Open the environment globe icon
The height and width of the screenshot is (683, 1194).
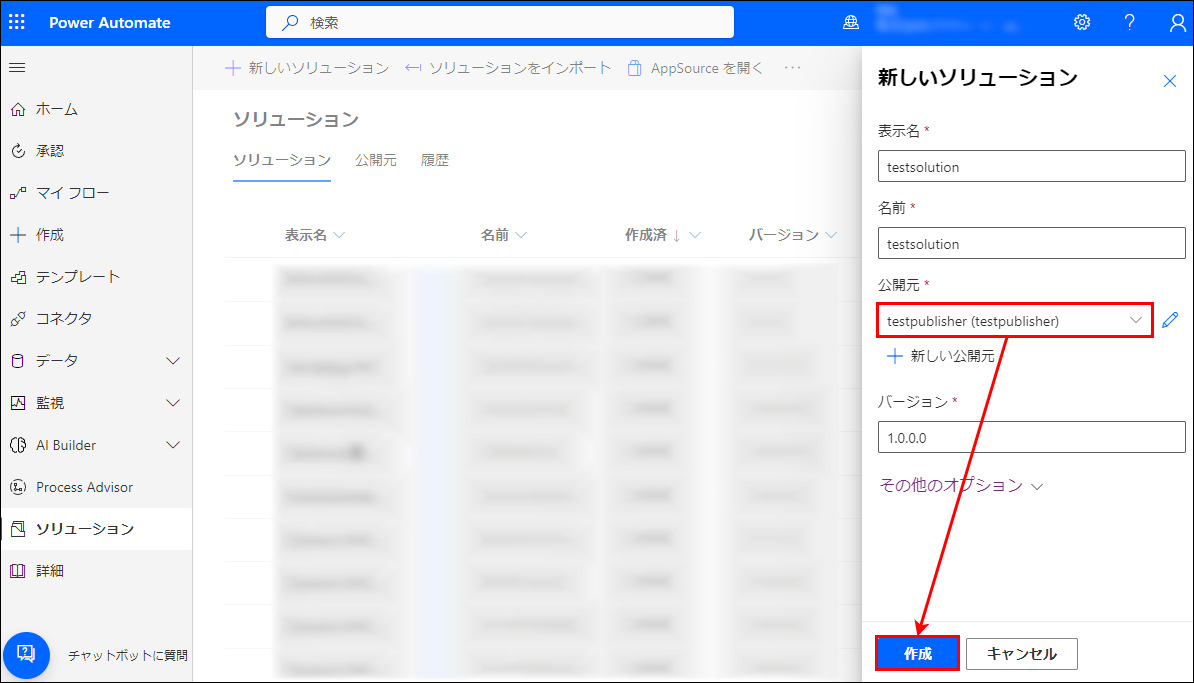(x=851, y=23)
